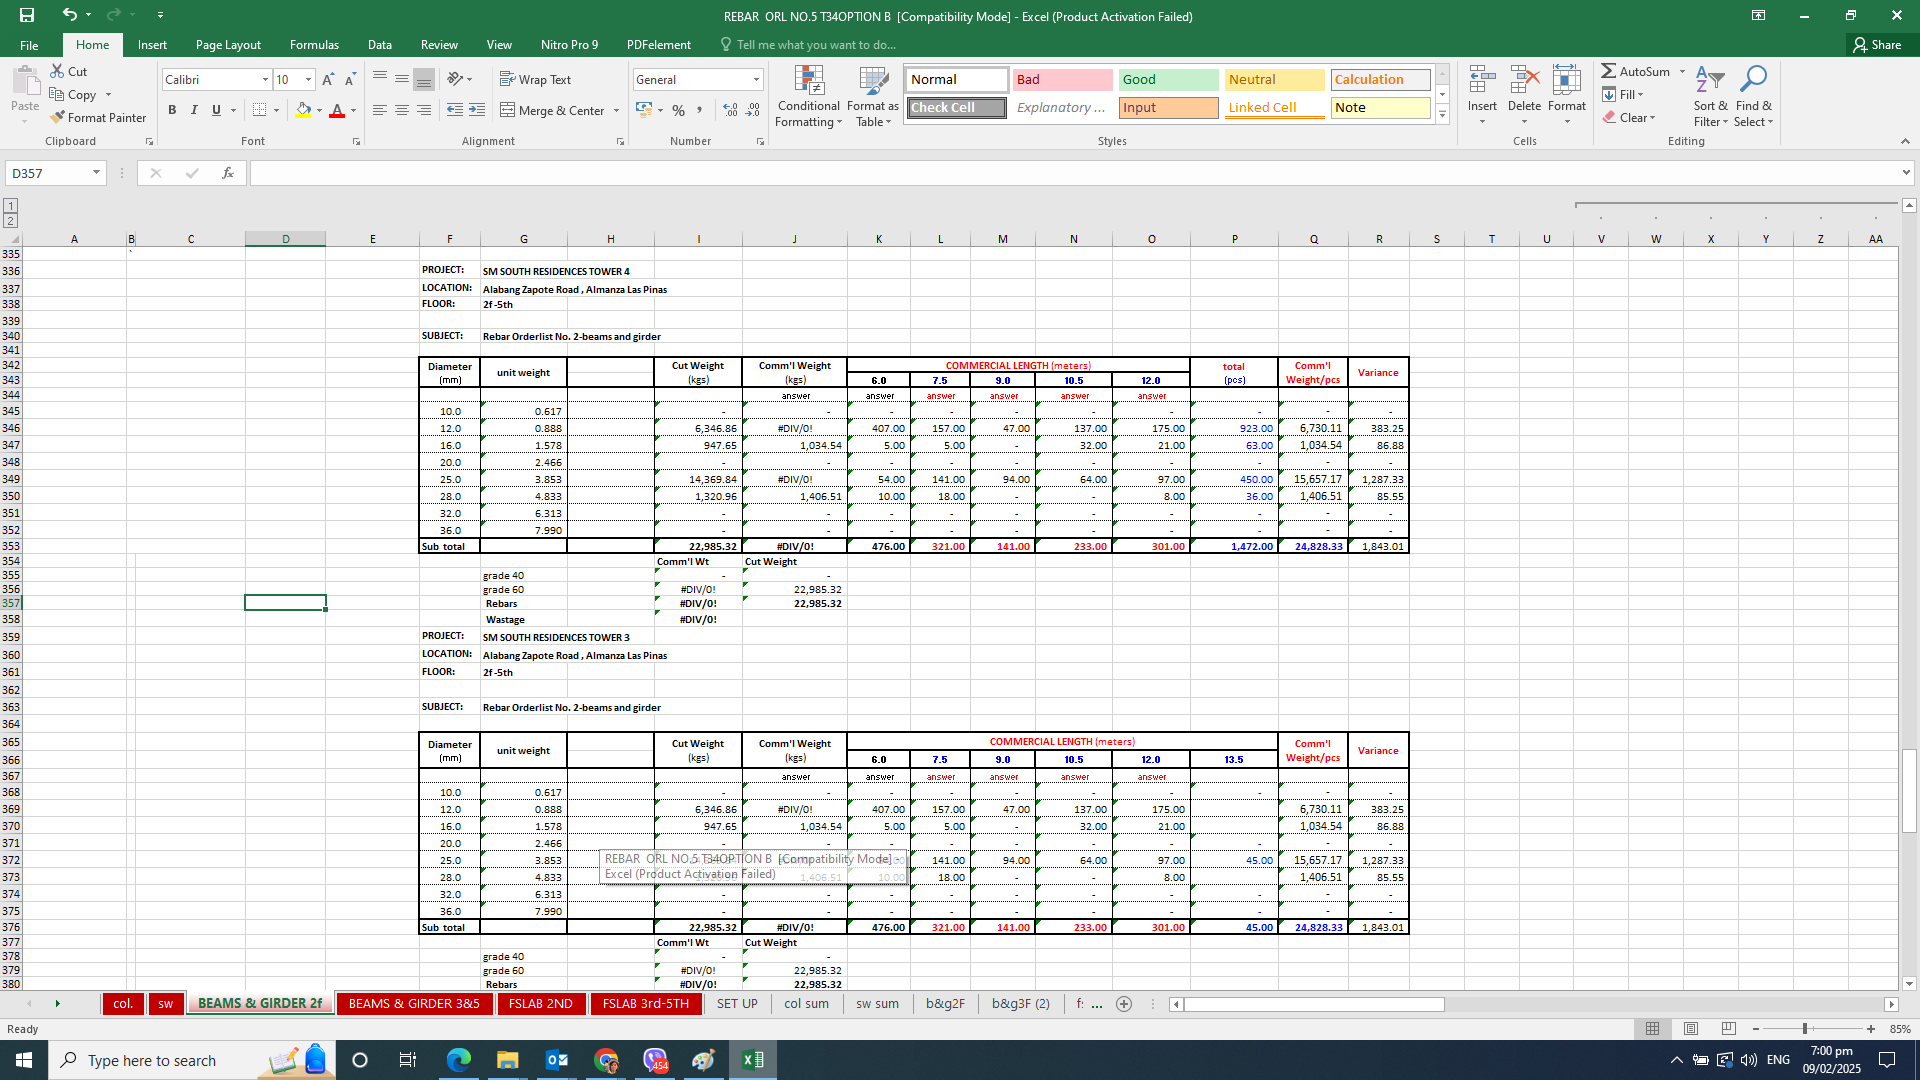Toggle Bold formatting
The width and height of the screenshot is (1920, 1080).
172,110
